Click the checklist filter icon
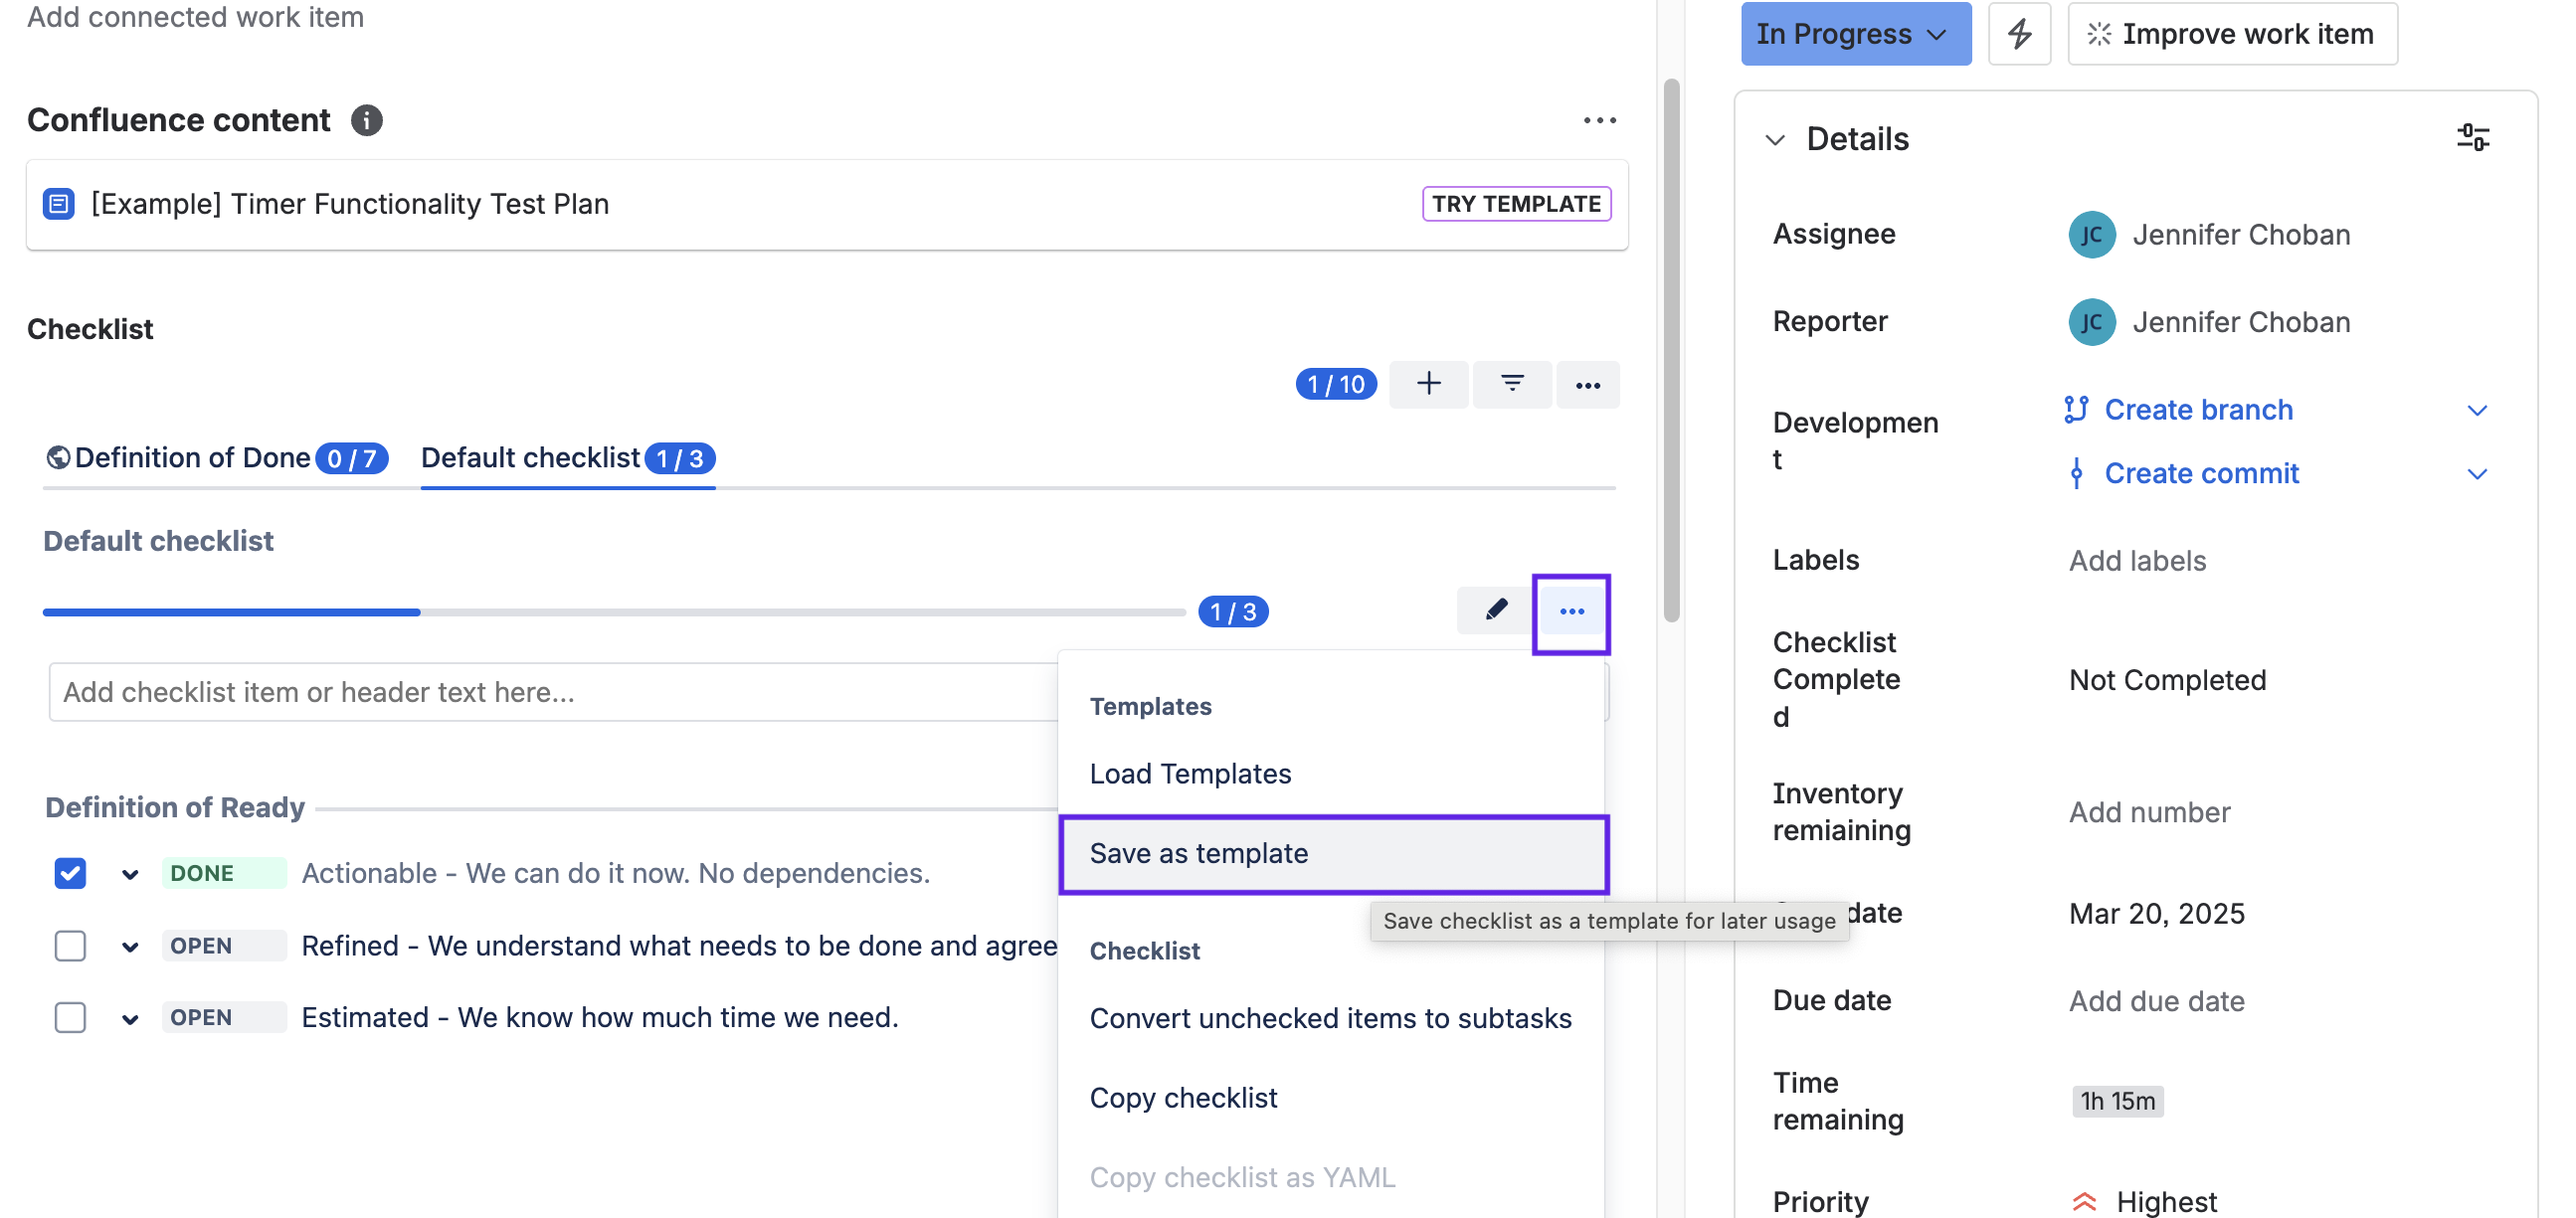The image size is (2576, 1218). [1511, 384]
